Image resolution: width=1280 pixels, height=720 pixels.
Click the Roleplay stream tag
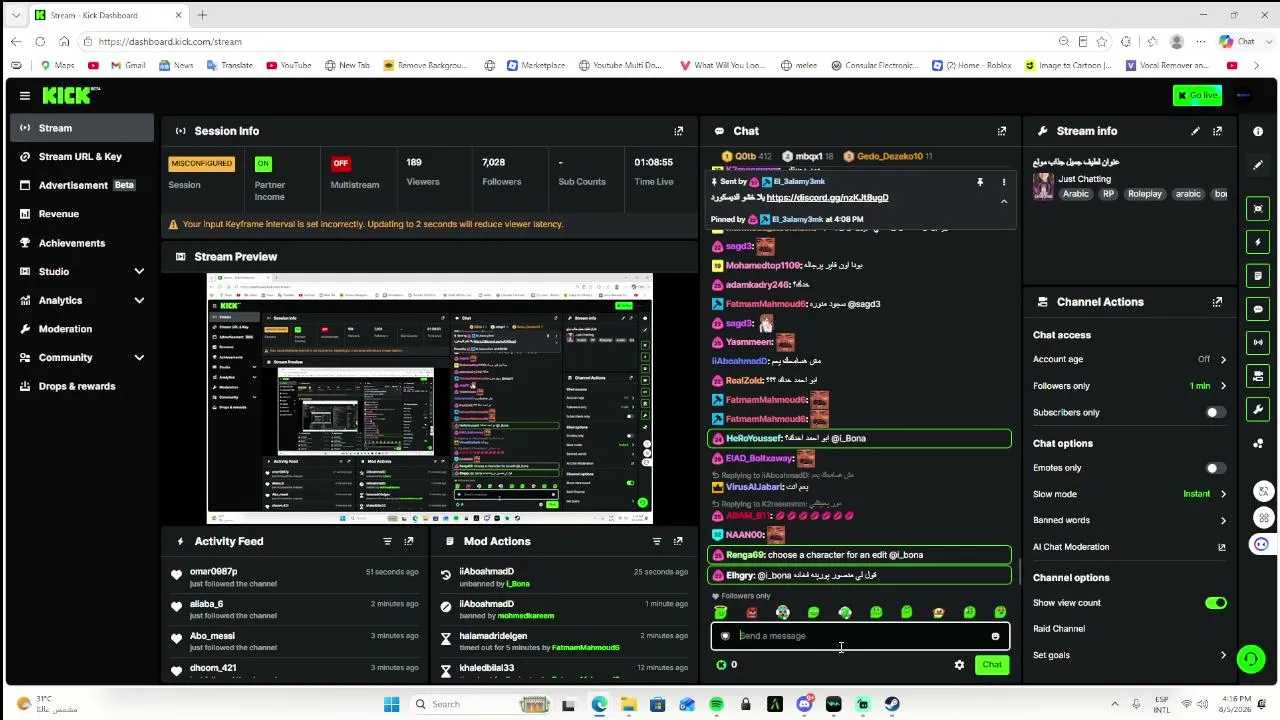(x=1145, y=194)
